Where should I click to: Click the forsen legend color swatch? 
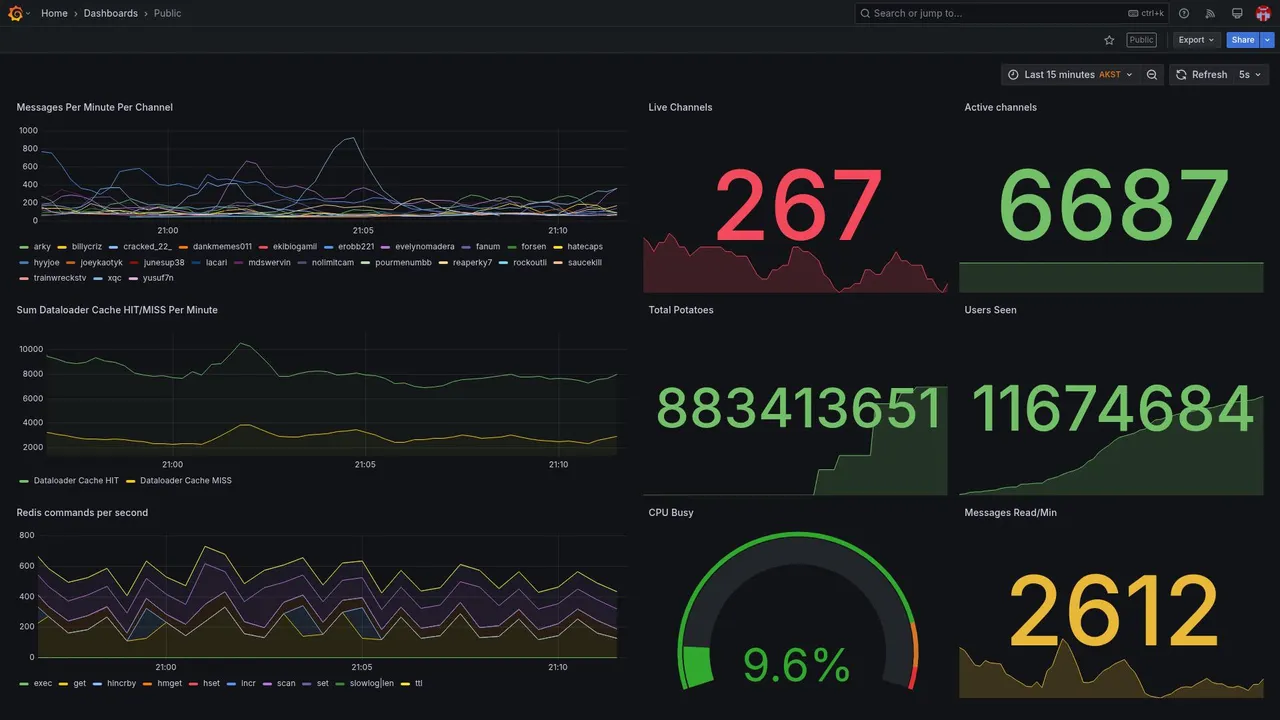[x=513, y=247]
